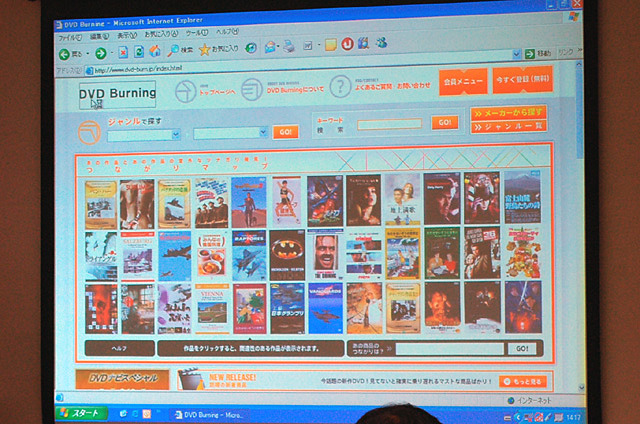
Task: Open the Favorites (お気に入り) menu
Action: pyautogui.click(x=161, y=34)
